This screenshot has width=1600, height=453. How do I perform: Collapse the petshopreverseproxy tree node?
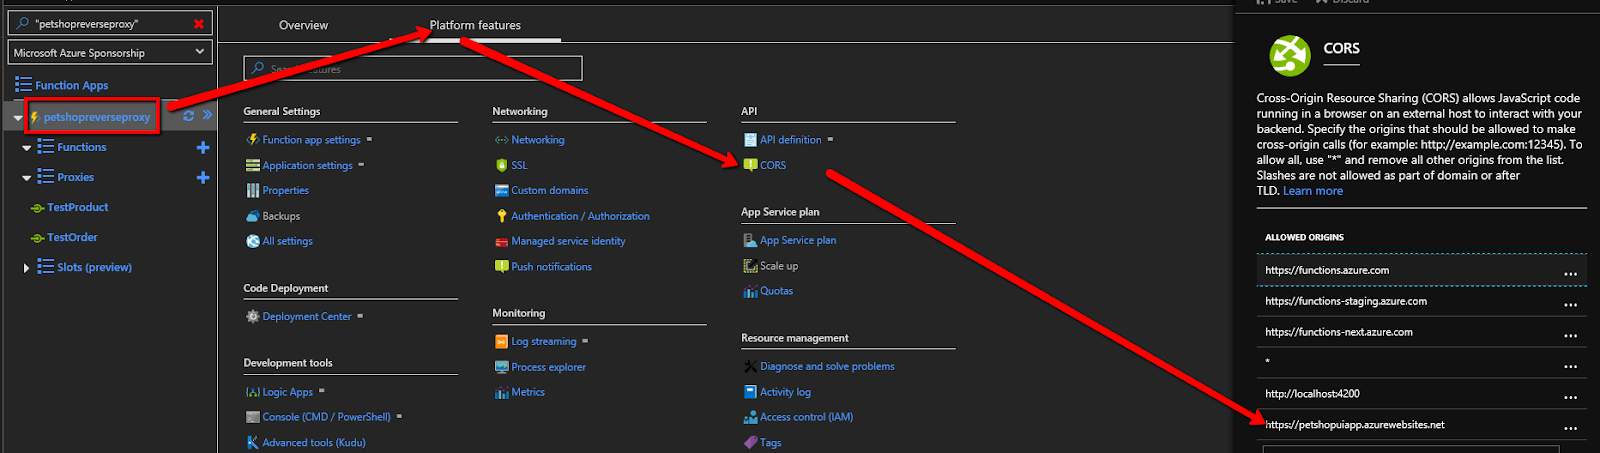pos(18,118)
